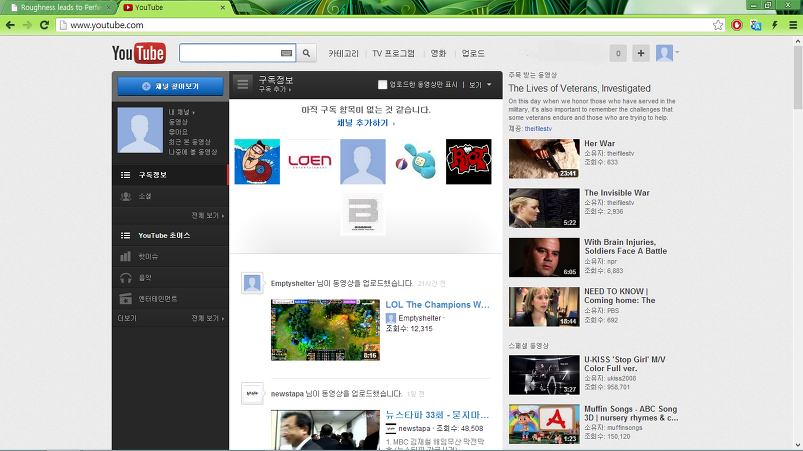803x451 pixels.
Task: Click the PSY cartoon channel icon
Action: tap(257, 162)
